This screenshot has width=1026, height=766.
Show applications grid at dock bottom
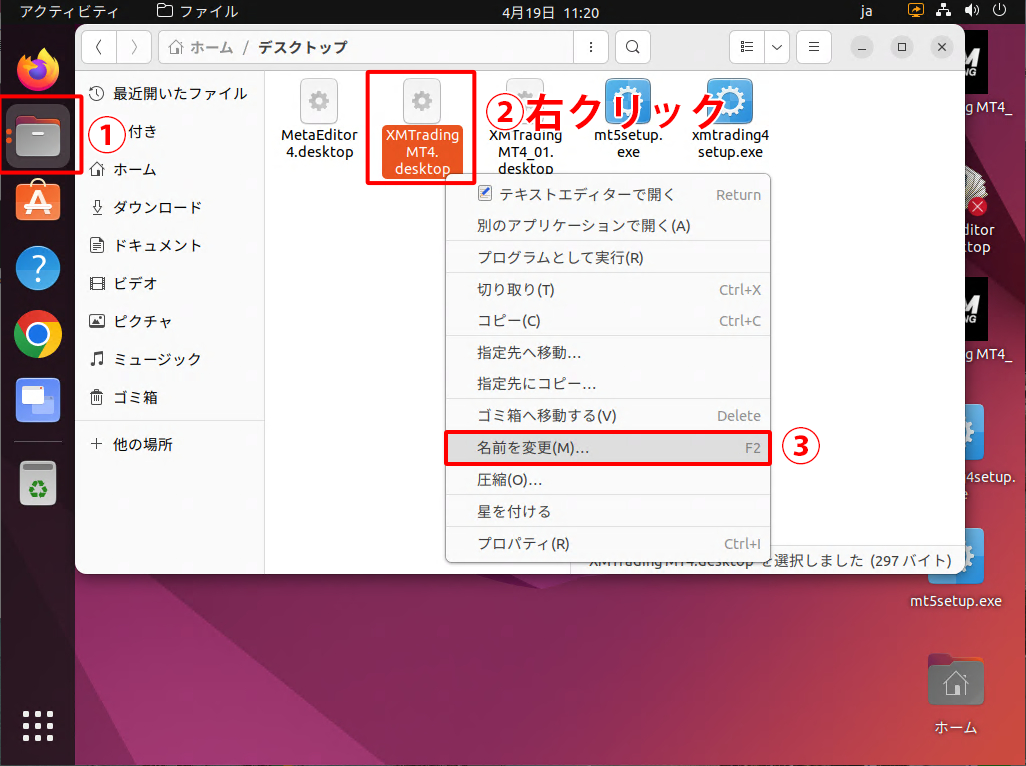pos(38,724)
